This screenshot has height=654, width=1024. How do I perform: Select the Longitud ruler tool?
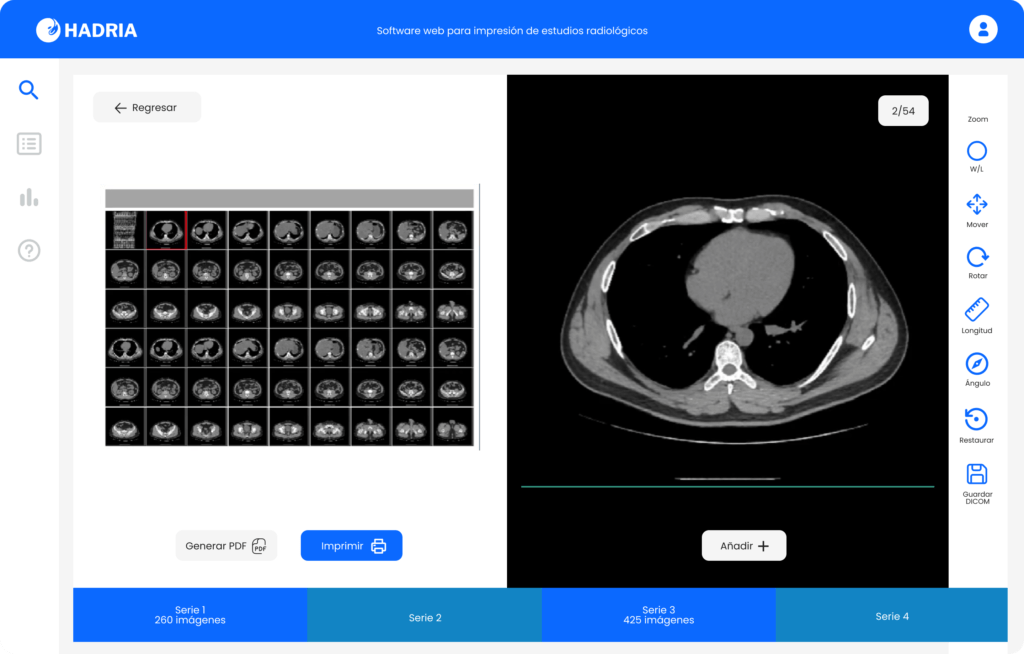(x=977, y=310)
